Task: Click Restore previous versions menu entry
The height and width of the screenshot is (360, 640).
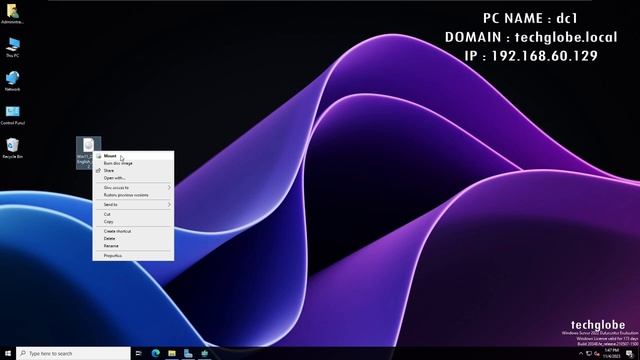Action: (x=133, y=195)
